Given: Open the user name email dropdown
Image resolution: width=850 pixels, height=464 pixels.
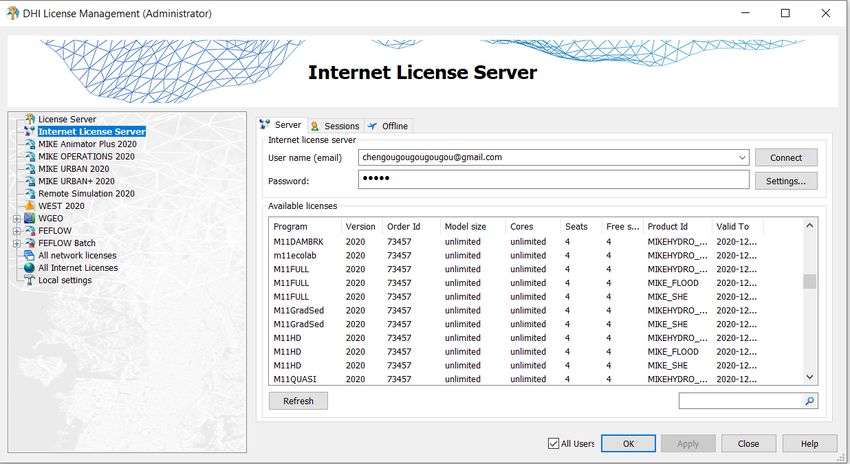Looking at the screenshot, I should point(742,158).
